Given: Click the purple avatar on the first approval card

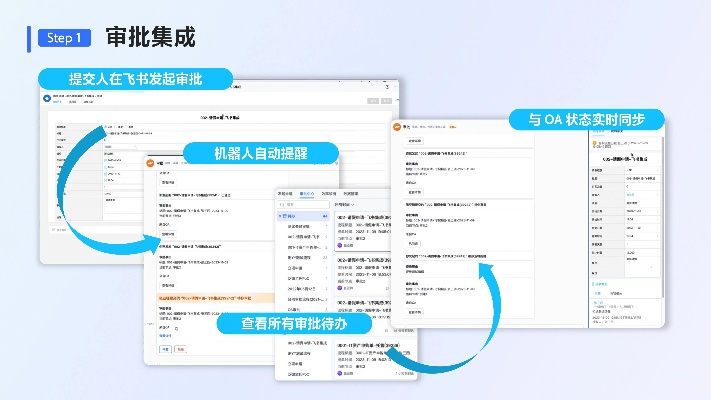Looking at the screenshot, I should pyautogui.click(x=340, y=245).
